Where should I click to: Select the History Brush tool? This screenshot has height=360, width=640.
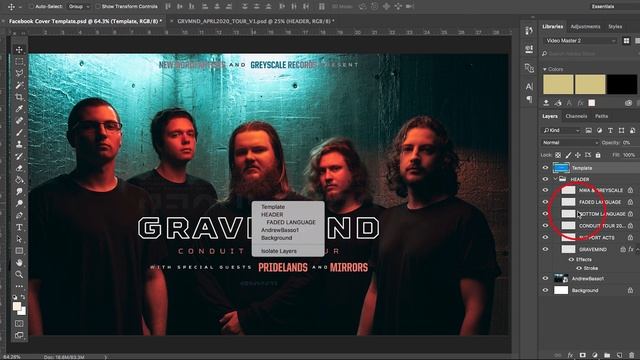click(19, 156)
